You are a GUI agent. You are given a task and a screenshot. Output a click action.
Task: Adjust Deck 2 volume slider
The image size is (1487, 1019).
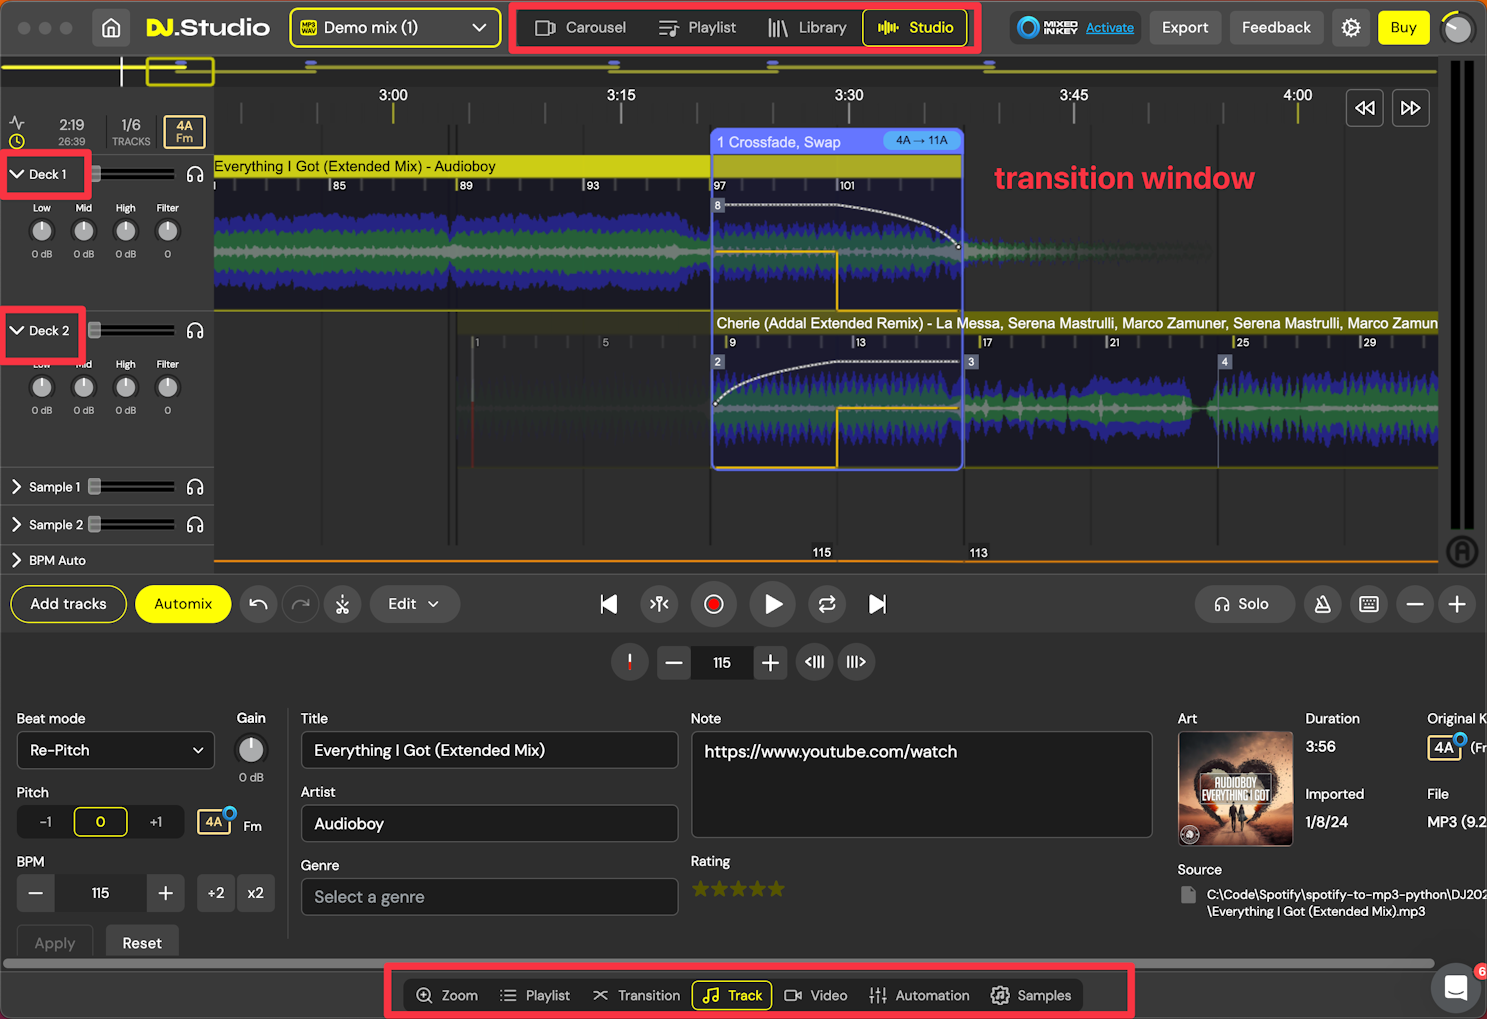click(133, 331)
